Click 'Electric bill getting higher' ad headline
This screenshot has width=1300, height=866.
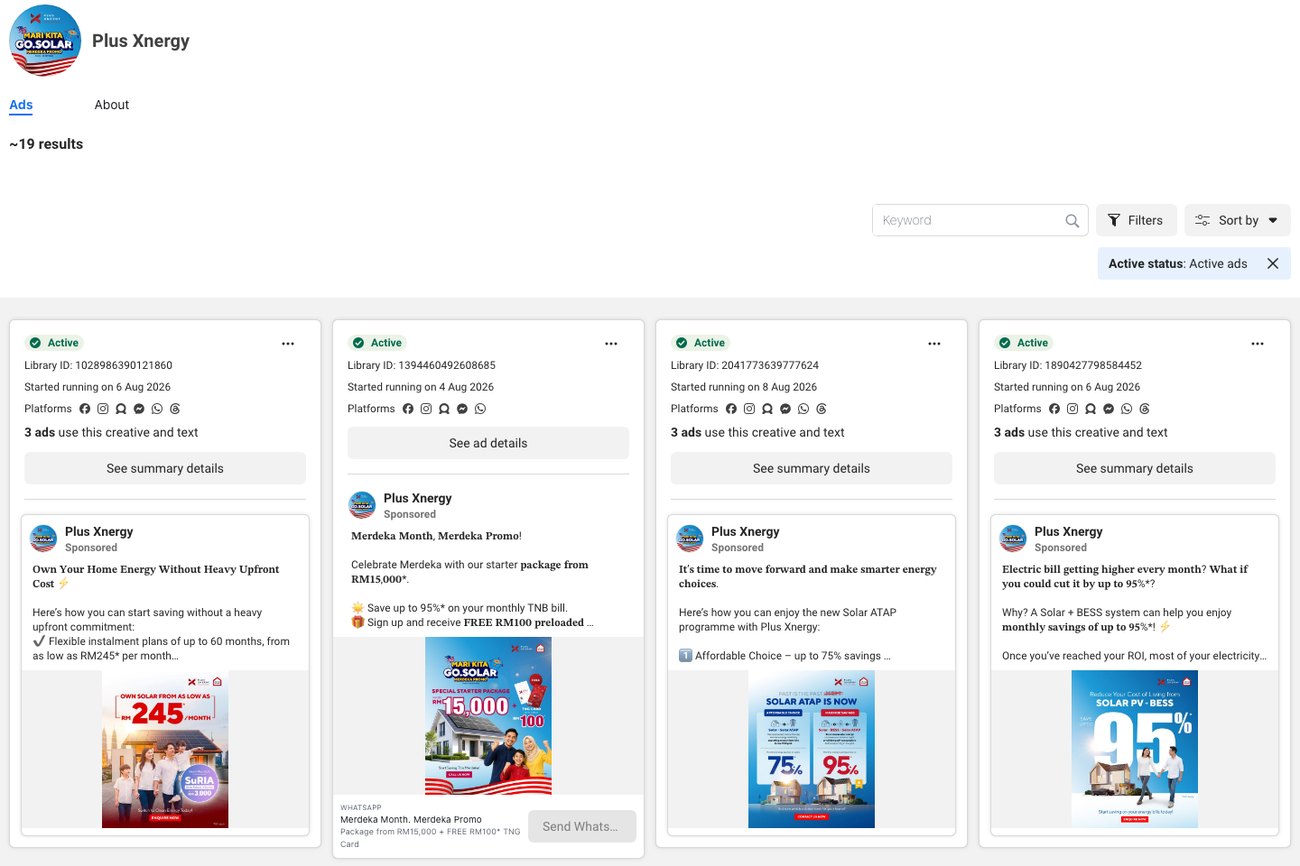pyautogui.click(x=1125, y=576)
